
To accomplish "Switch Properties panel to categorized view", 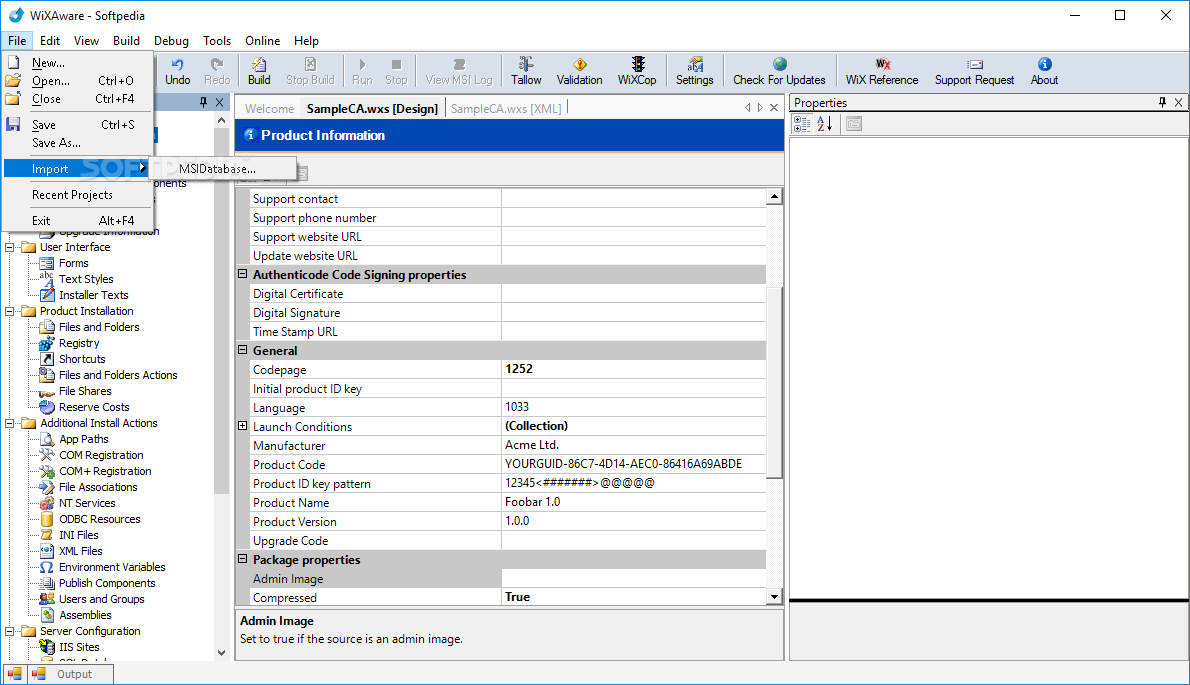I will coord(801,124).
